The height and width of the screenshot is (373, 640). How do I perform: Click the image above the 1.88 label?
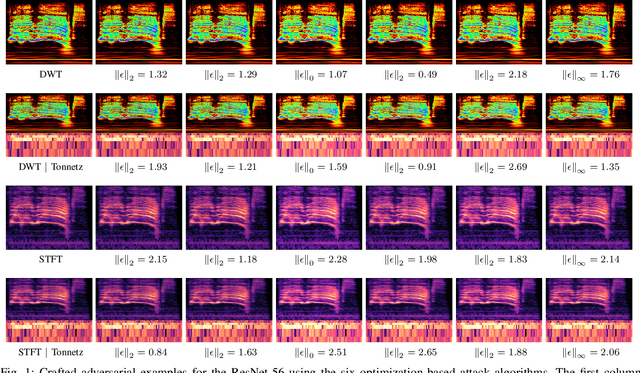click(499, 310)
